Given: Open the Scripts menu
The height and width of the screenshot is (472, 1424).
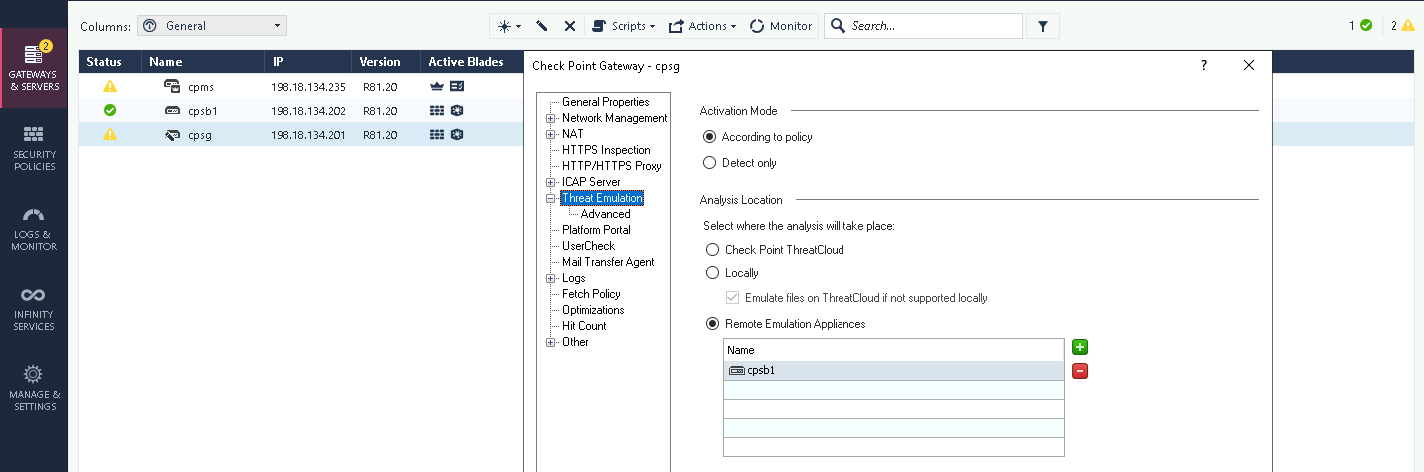Looking at the screenshot, I should point(623,26).
